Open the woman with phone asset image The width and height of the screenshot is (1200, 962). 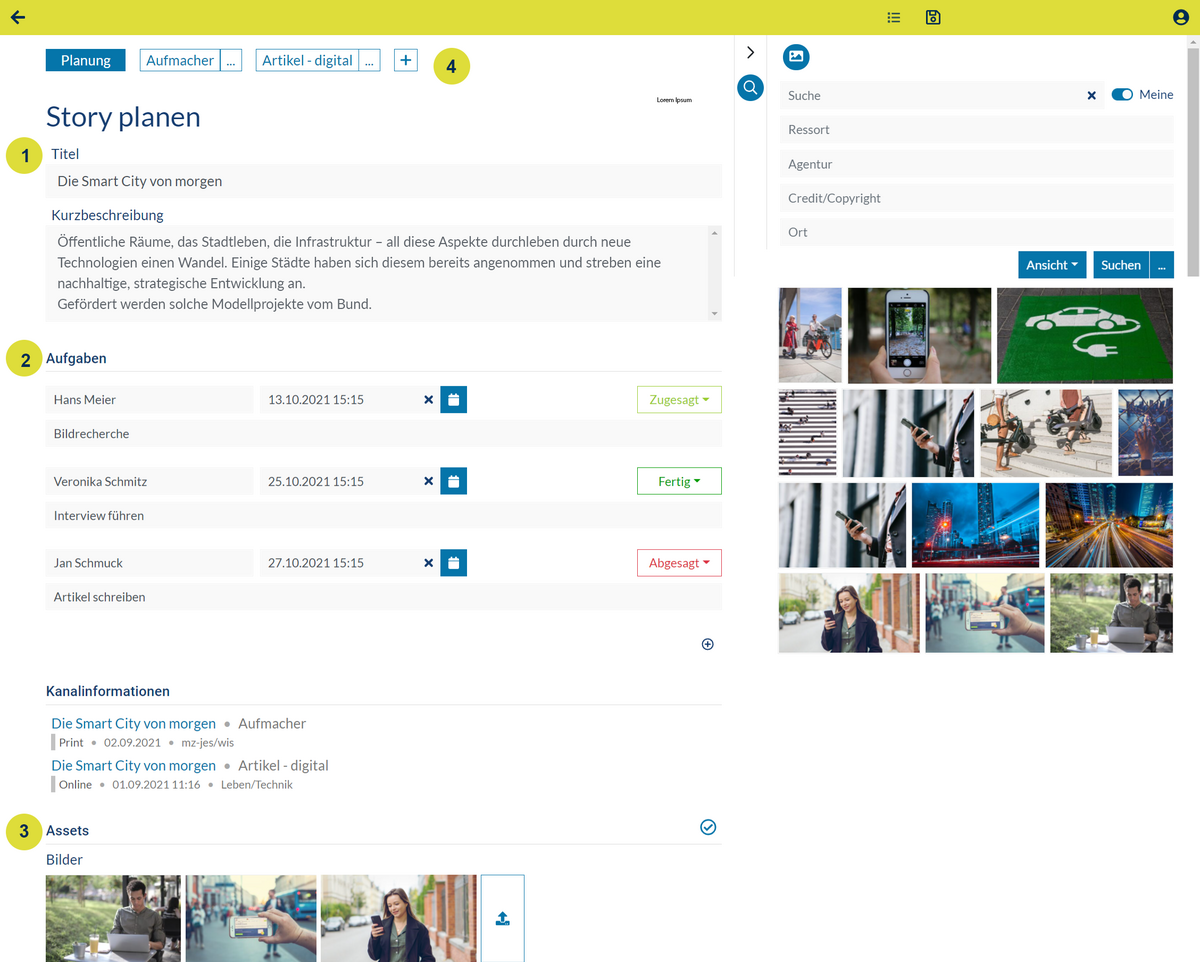[399, 918]
